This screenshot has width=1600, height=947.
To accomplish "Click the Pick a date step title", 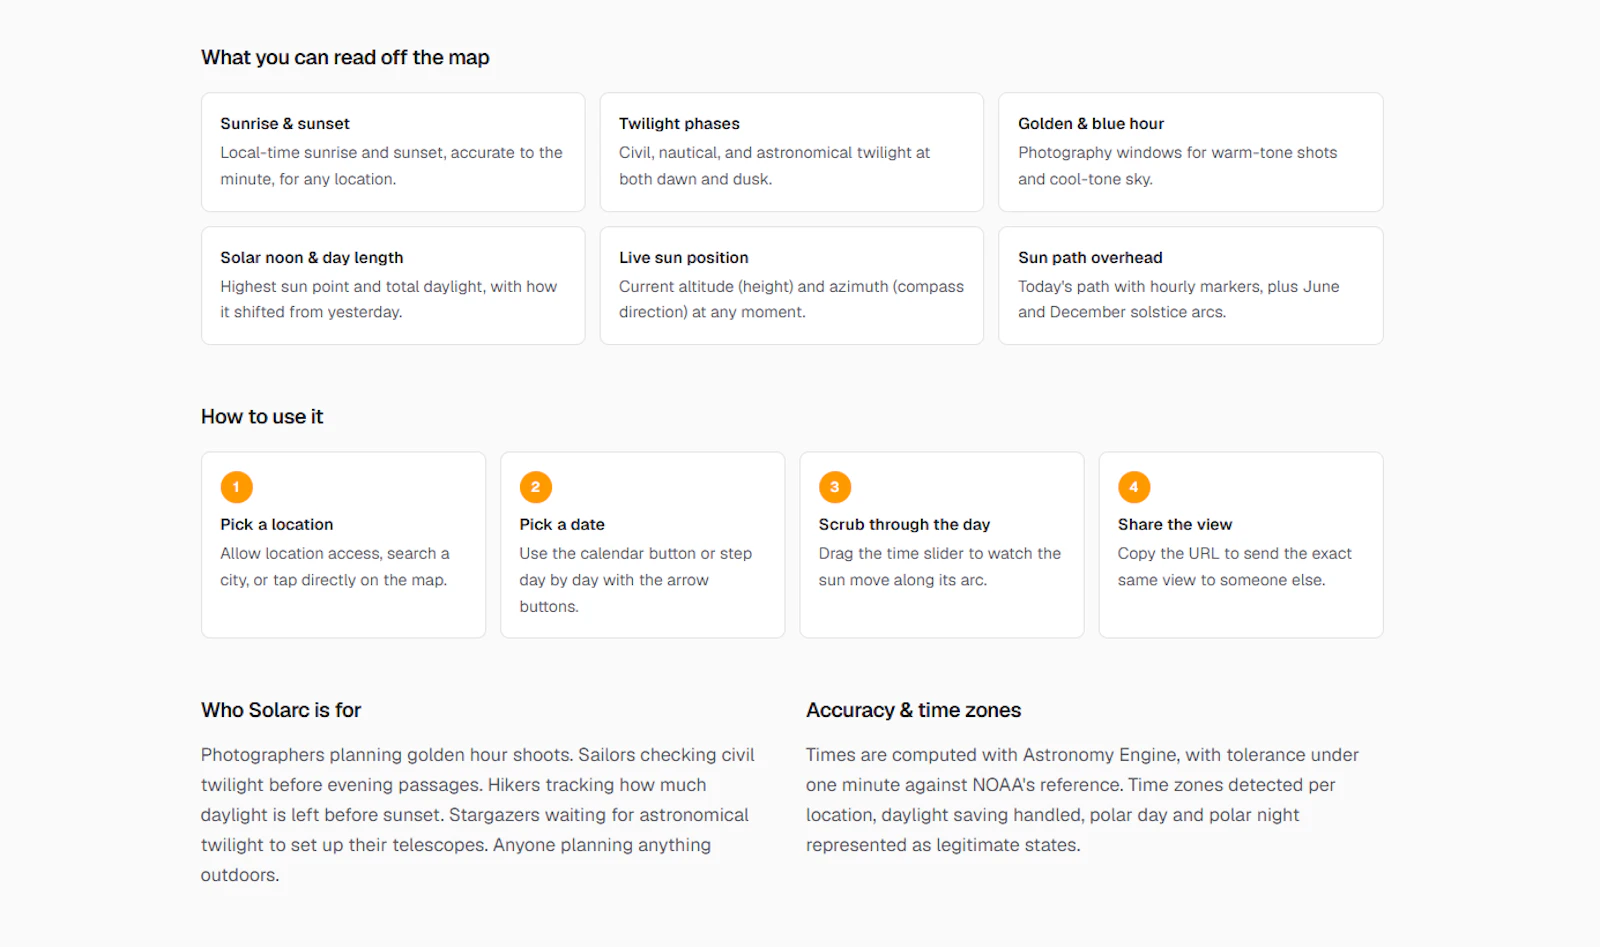I will 562,524.
